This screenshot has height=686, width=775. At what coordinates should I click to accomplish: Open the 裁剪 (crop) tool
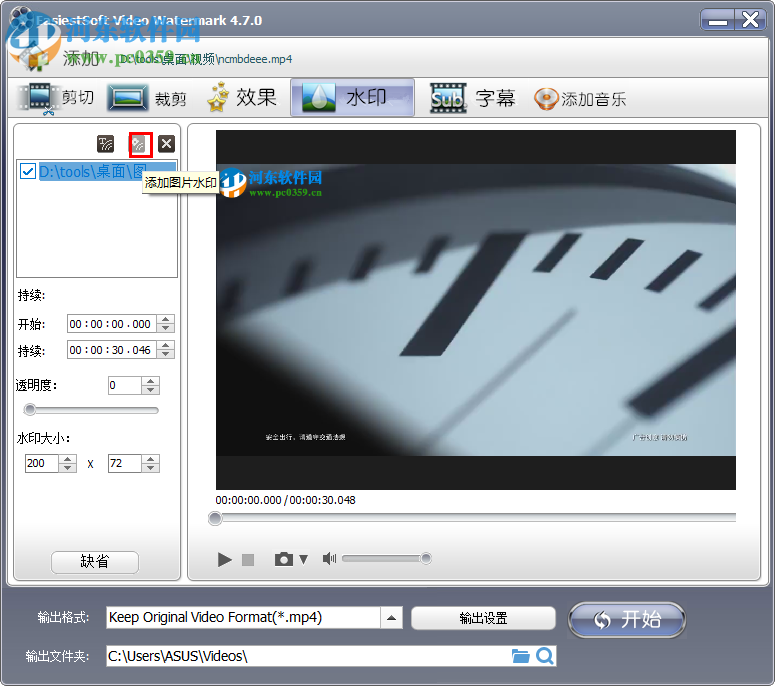(147, 98)
